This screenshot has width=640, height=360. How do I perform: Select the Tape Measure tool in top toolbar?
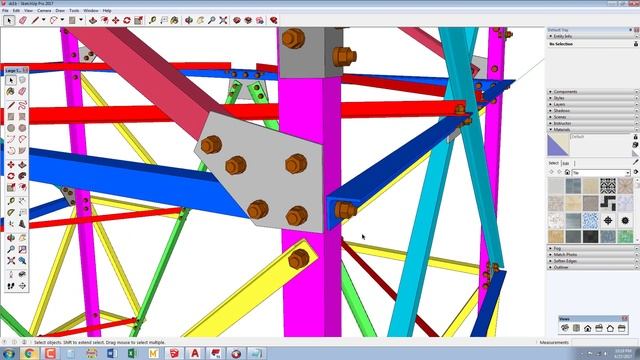152,20
